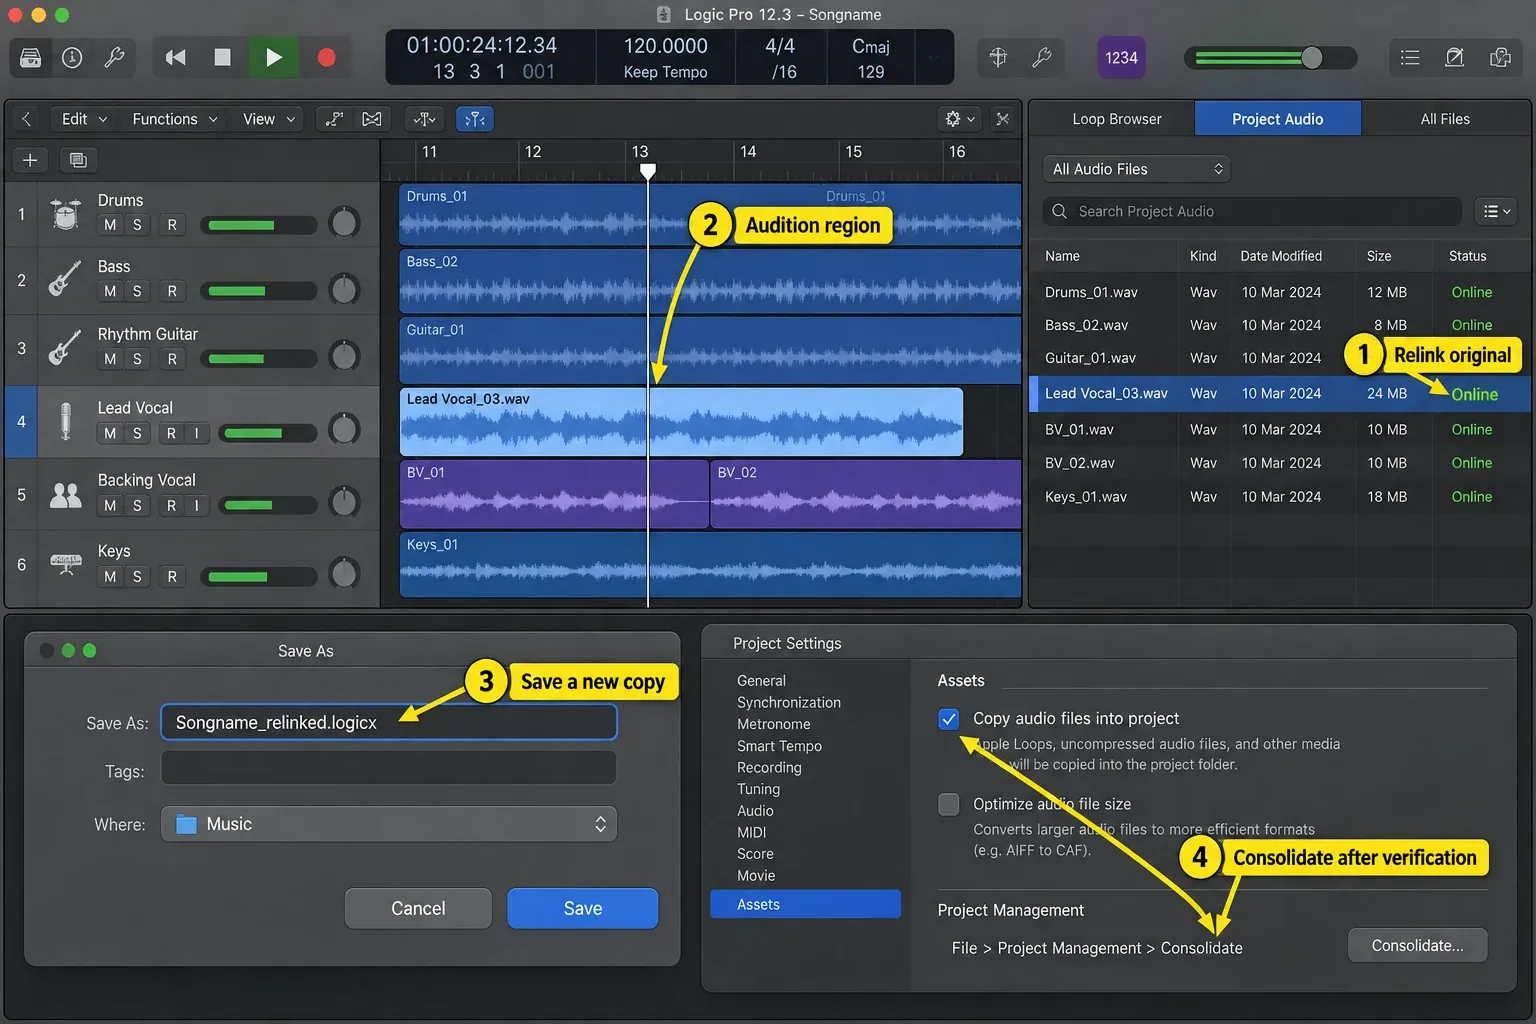This screenshot has width=1536, height=1024.
Task: Click the crossed-arrows zoom icon
Action: 1003,119
